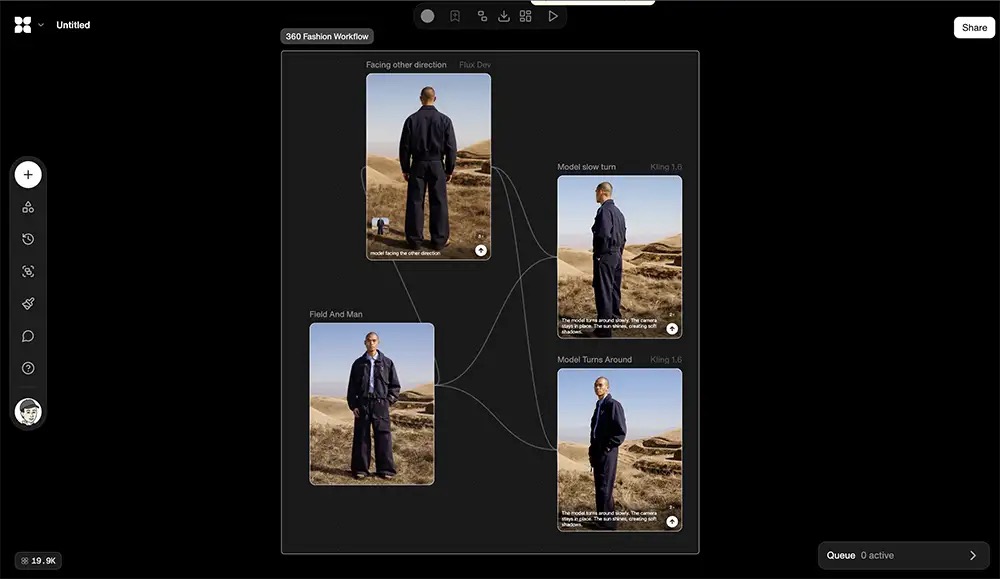Open the templates grid icon in the top toolbar

[525, 15]
